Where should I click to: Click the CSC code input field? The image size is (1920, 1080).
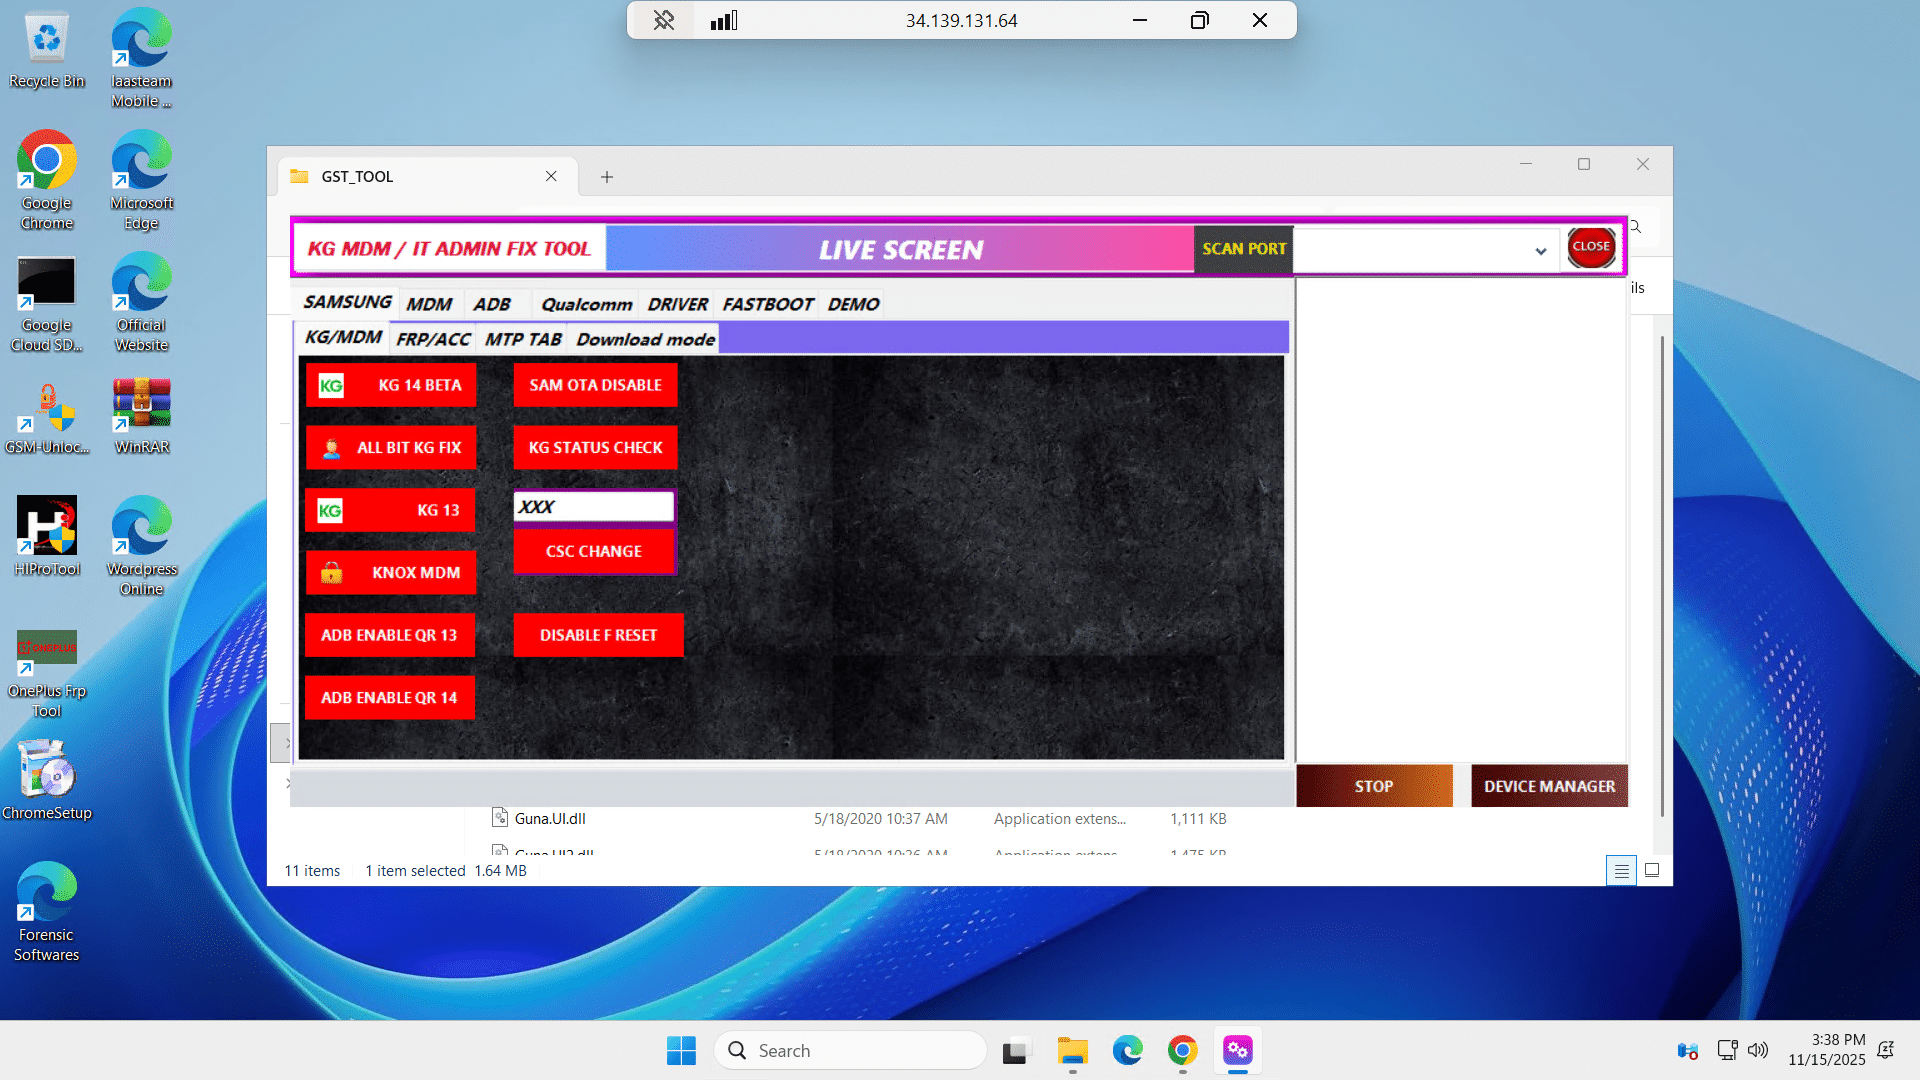(594, 507)
